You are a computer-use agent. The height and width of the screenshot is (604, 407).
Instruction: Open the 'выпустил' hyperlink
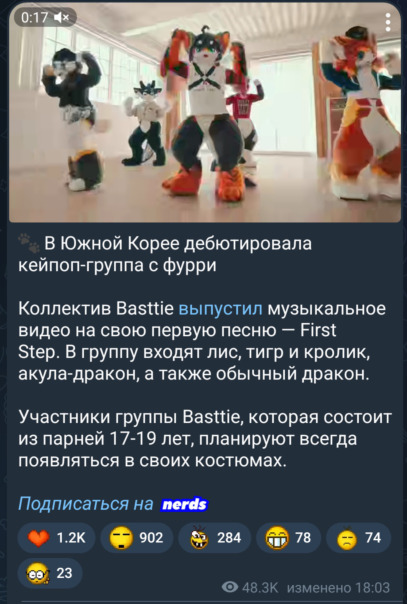[221, 309]
